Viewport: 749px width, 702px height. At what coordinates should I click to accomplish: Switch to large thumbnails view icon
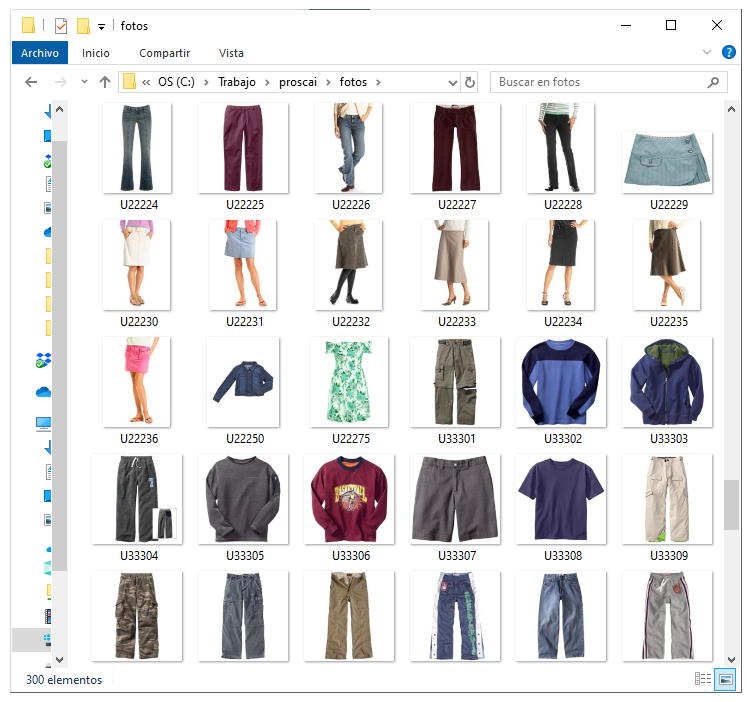pyautogui.click(x=725, y=679)
